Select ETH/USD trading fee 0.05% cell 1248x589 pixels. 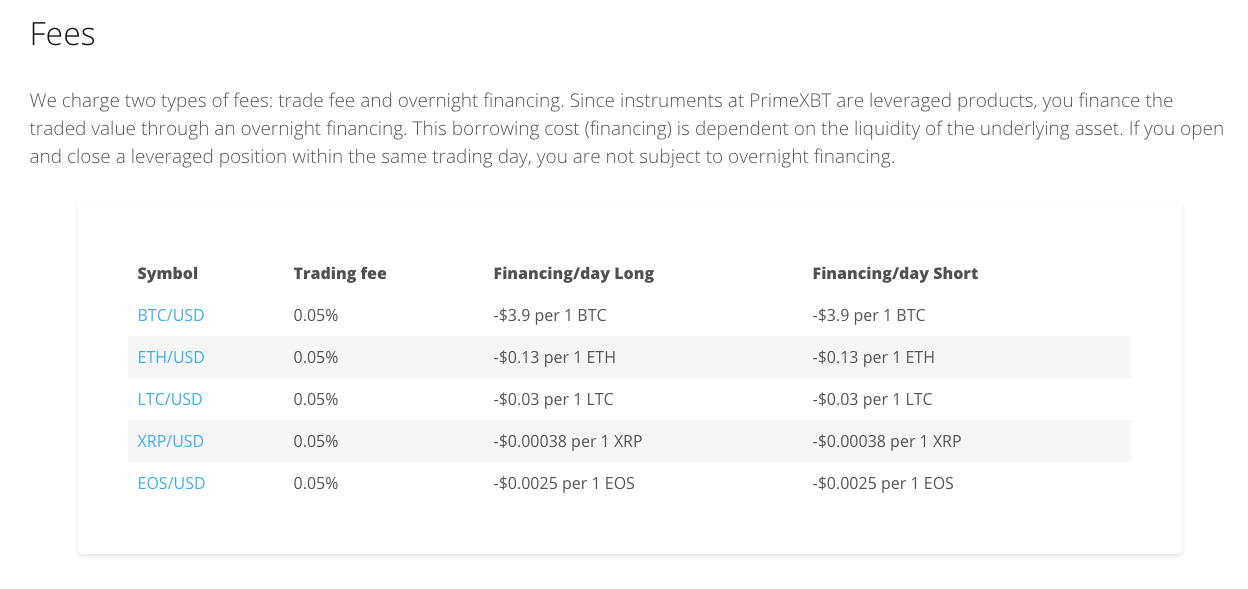click(316, 357)
